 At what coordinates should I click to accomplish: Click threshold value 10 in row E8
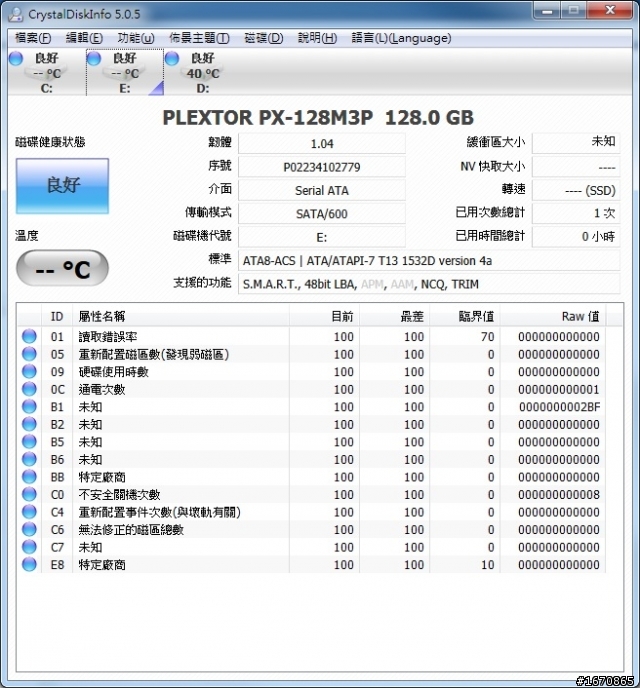[x=487, y=565]
